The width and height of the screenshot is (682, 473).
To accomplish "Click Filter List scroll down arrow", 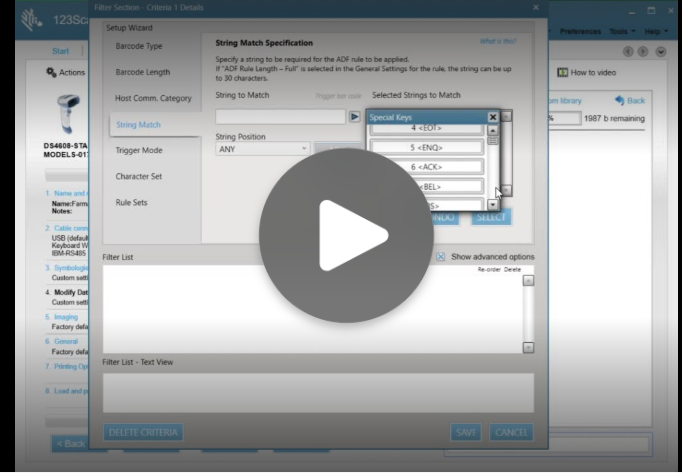I will [528, 347].
